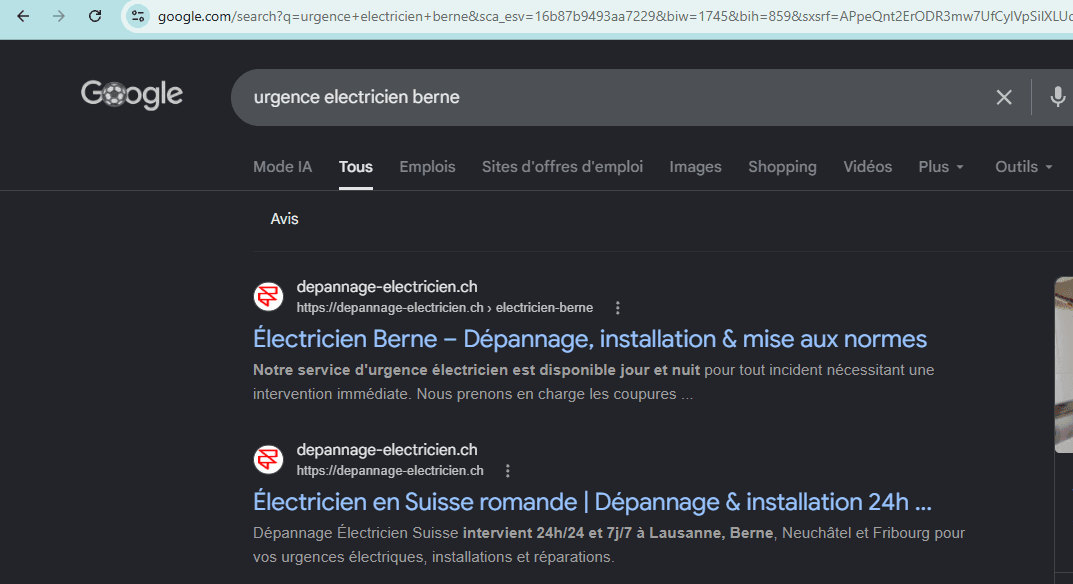Image resolution: width=1073 pixels, height=584 pixels.
Task: Open the Vidéos tab
Action: click(x=867, y=167)
